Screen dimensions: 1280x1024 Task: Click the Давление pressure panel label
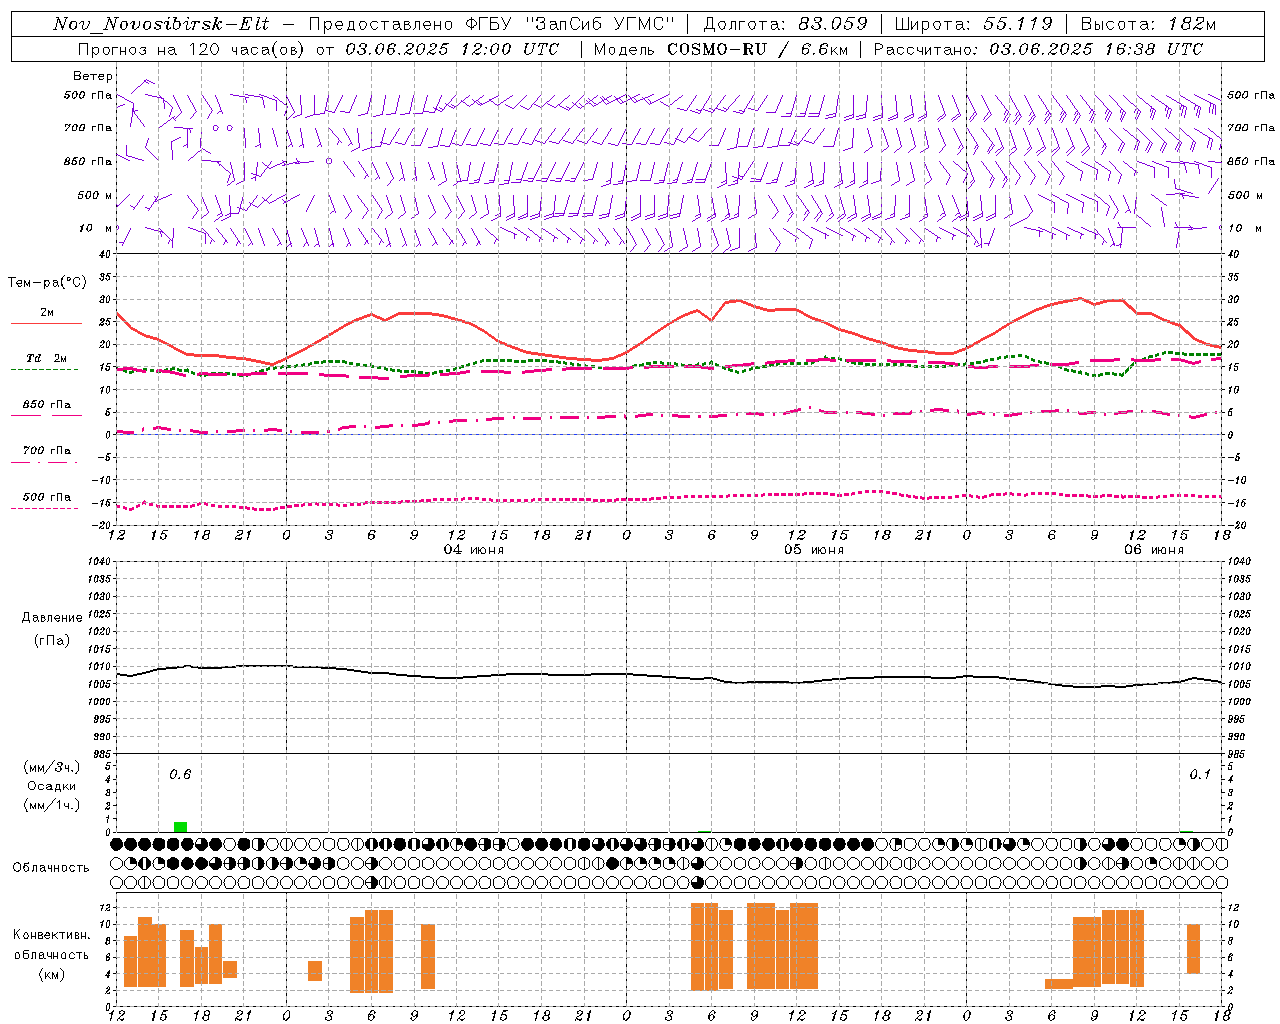pyautogui.click(x=52, y=618)
